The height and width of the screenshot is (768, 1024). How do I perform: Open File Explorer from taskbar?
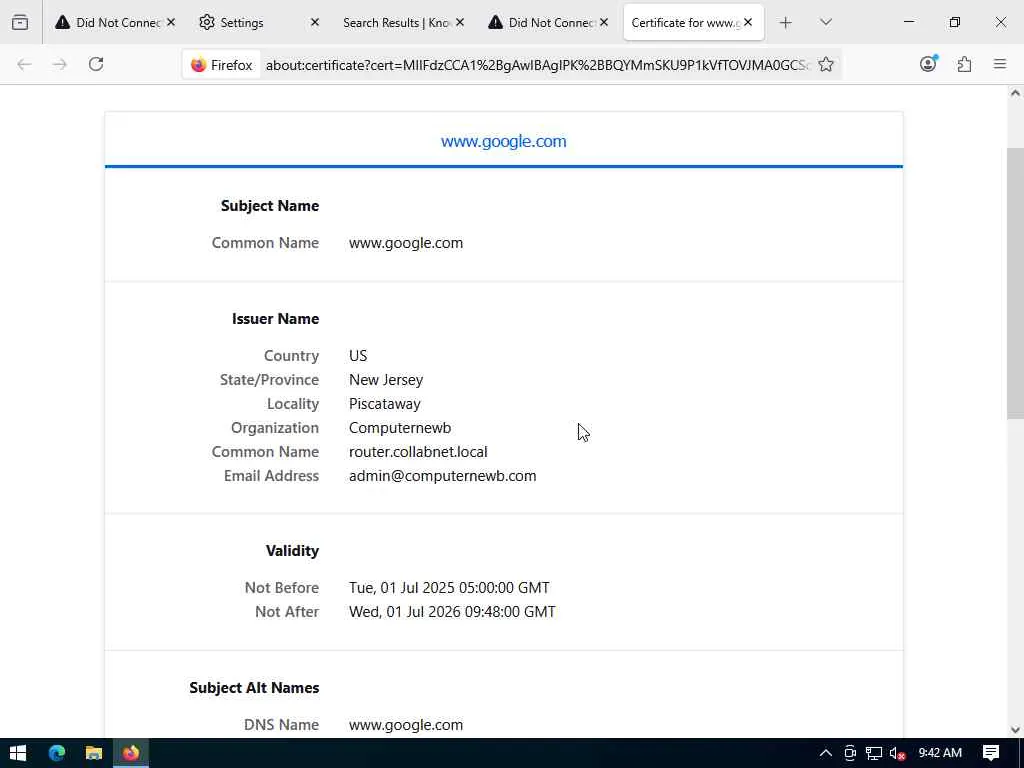click(x=94, y=753)
